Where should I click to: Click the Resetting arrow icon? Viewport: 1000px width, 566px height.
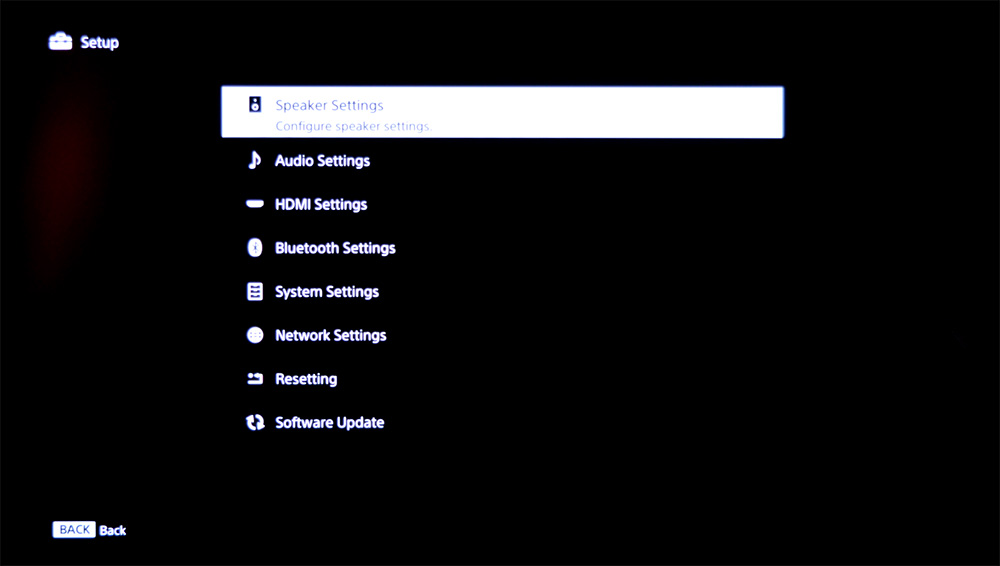(254, 379)
